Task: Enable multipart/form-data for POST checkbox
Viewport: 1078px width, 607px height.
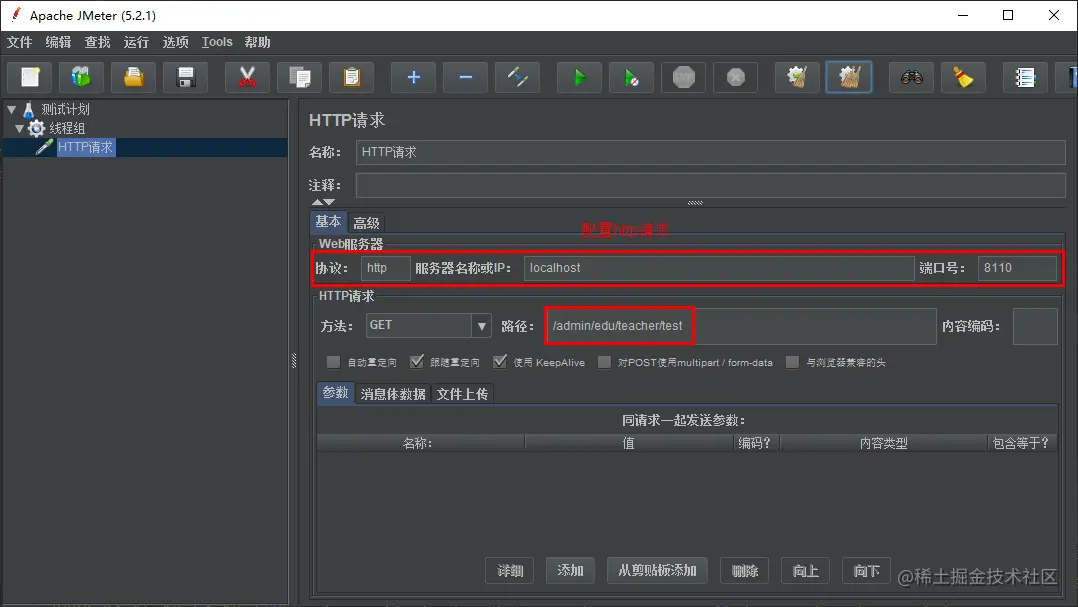Action: [604, 362]
